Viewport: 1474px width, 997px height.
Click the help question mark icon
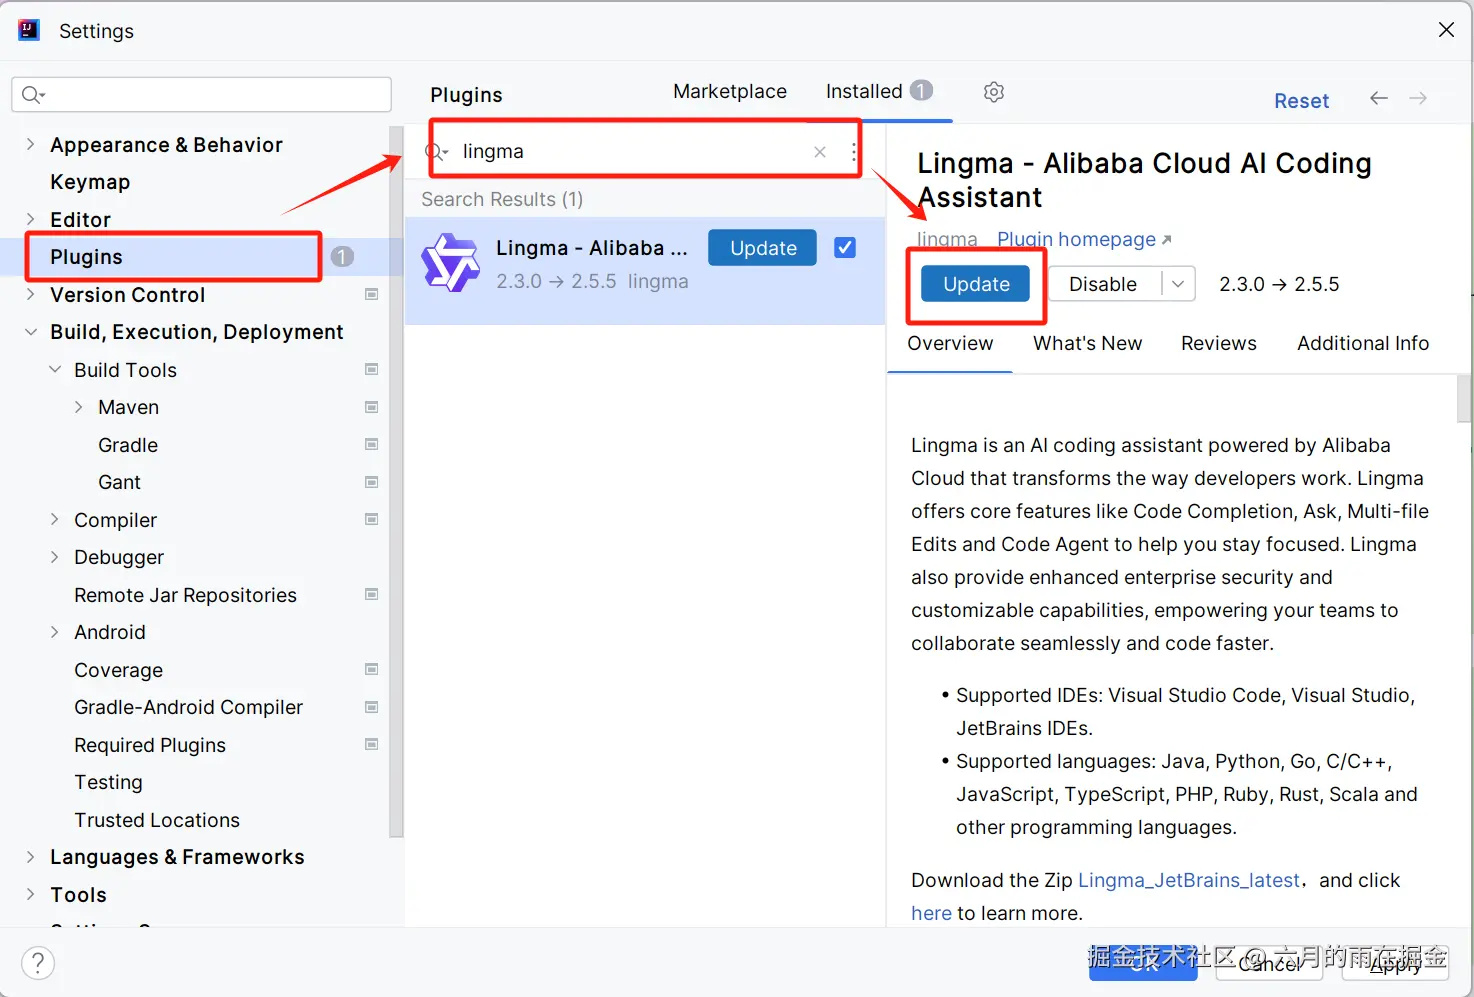(x=38, y=963)
